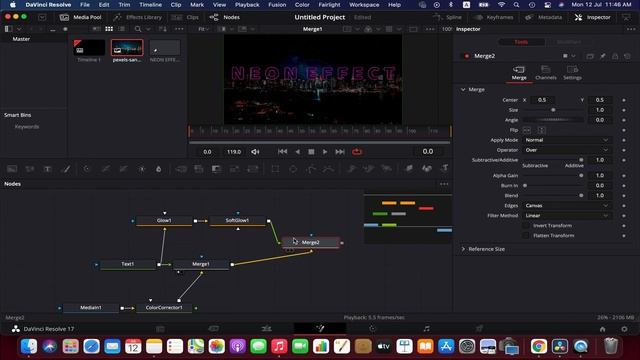Open the Apply Mode dropdown
This screenshot has height=360, width=640.
567,140
